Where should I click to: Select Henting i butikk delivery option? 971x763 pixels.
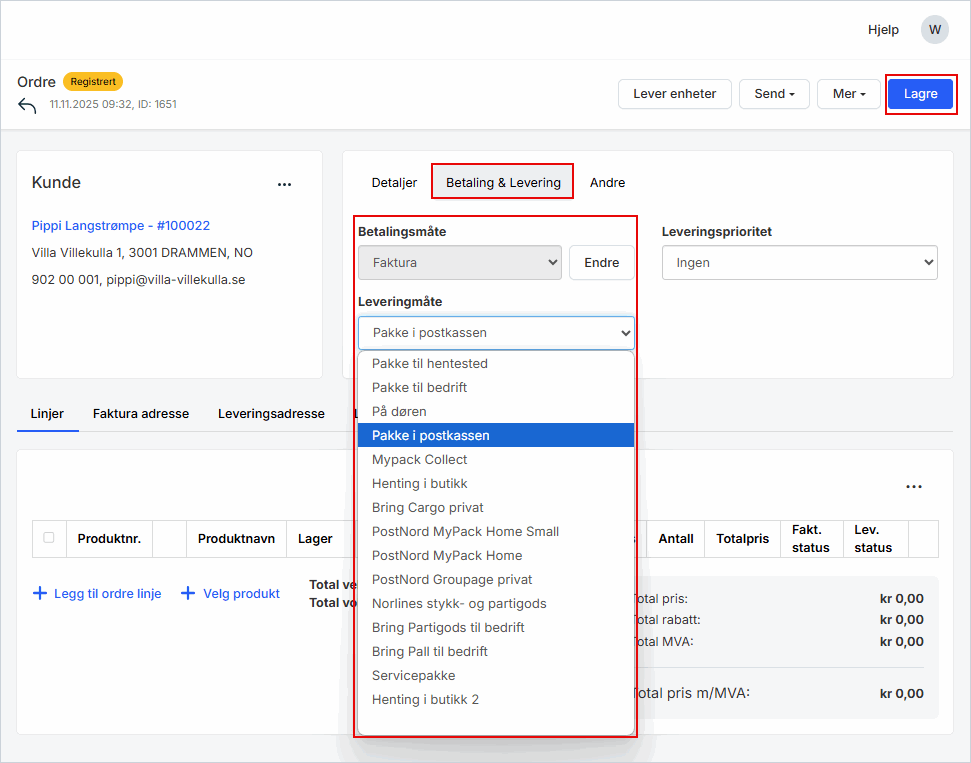[x=419, y=483]
